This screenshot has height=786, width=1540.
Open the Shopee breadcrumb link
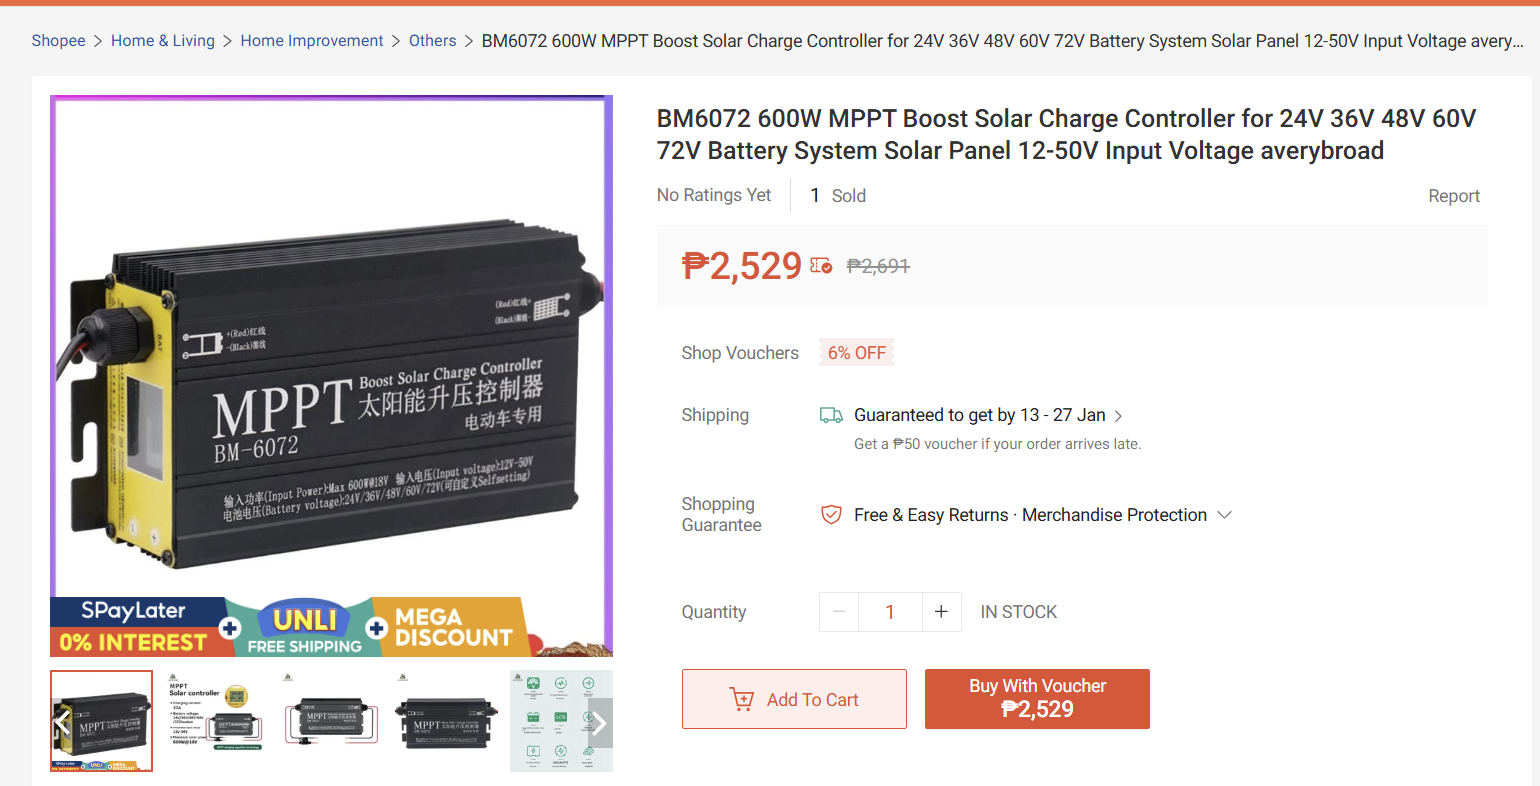(58, 41)
